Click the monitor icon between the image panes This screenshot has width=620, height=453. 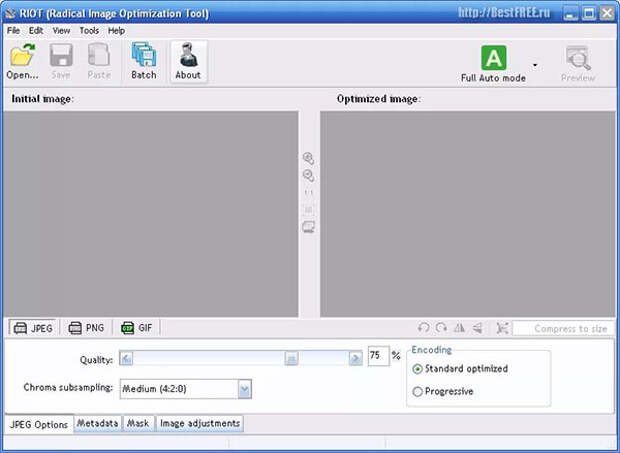coord(308,227)
